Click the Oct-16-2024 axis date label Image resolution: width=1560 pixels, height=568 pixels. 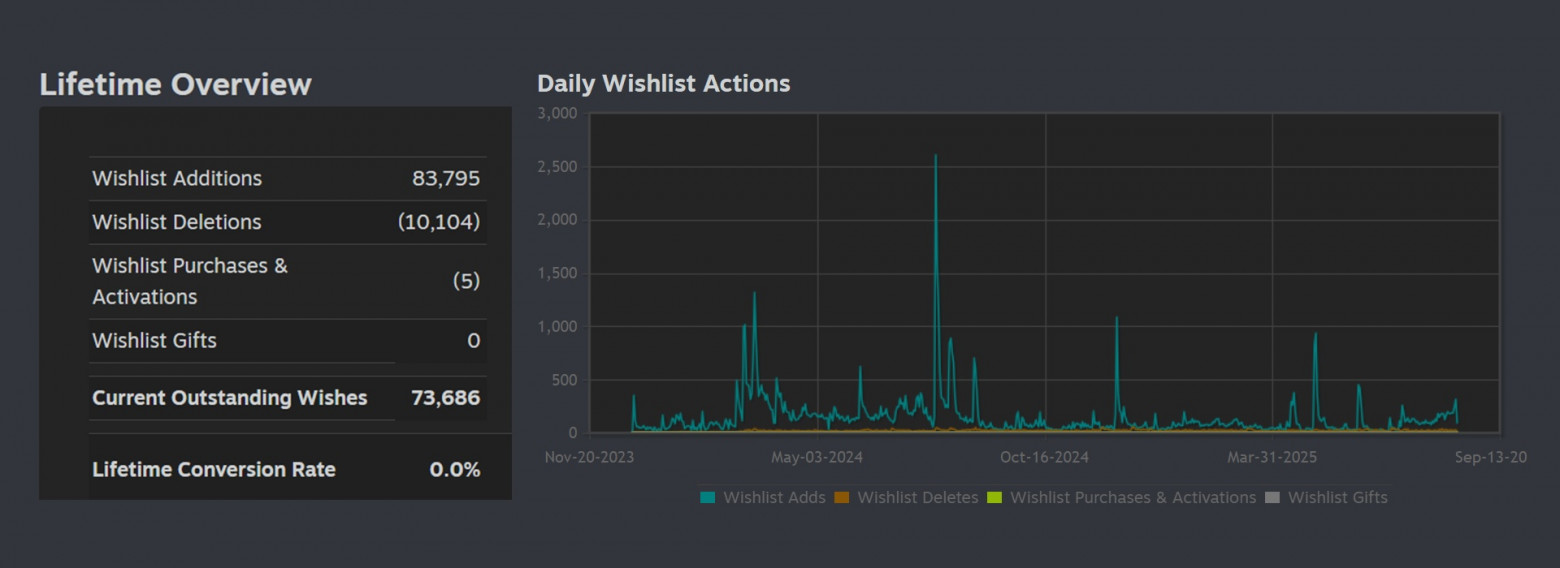pyautogui.click(x=1044, y=457)
